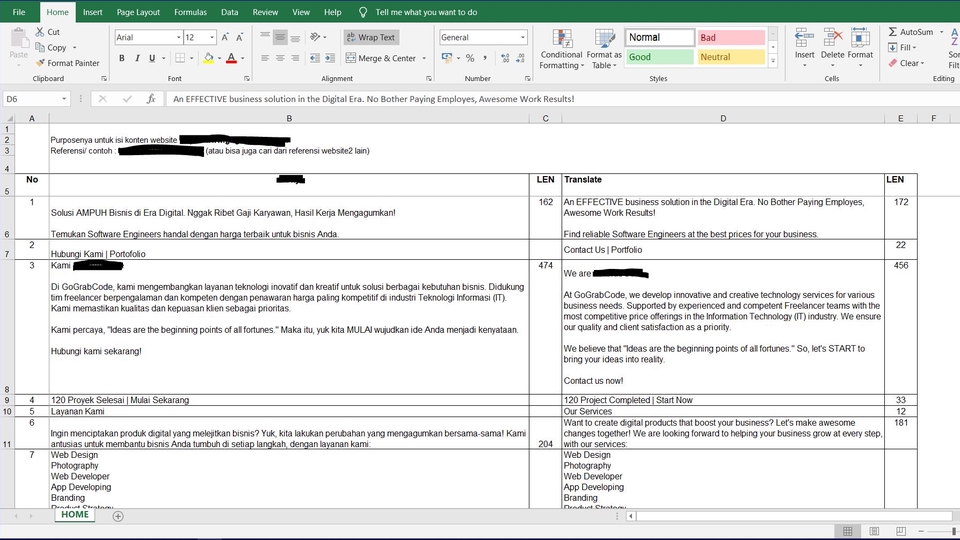Image resolution: width=960 pixels, height=540 pixels.
Task: Select the HOME sheet tab
Action: (75, 515)
